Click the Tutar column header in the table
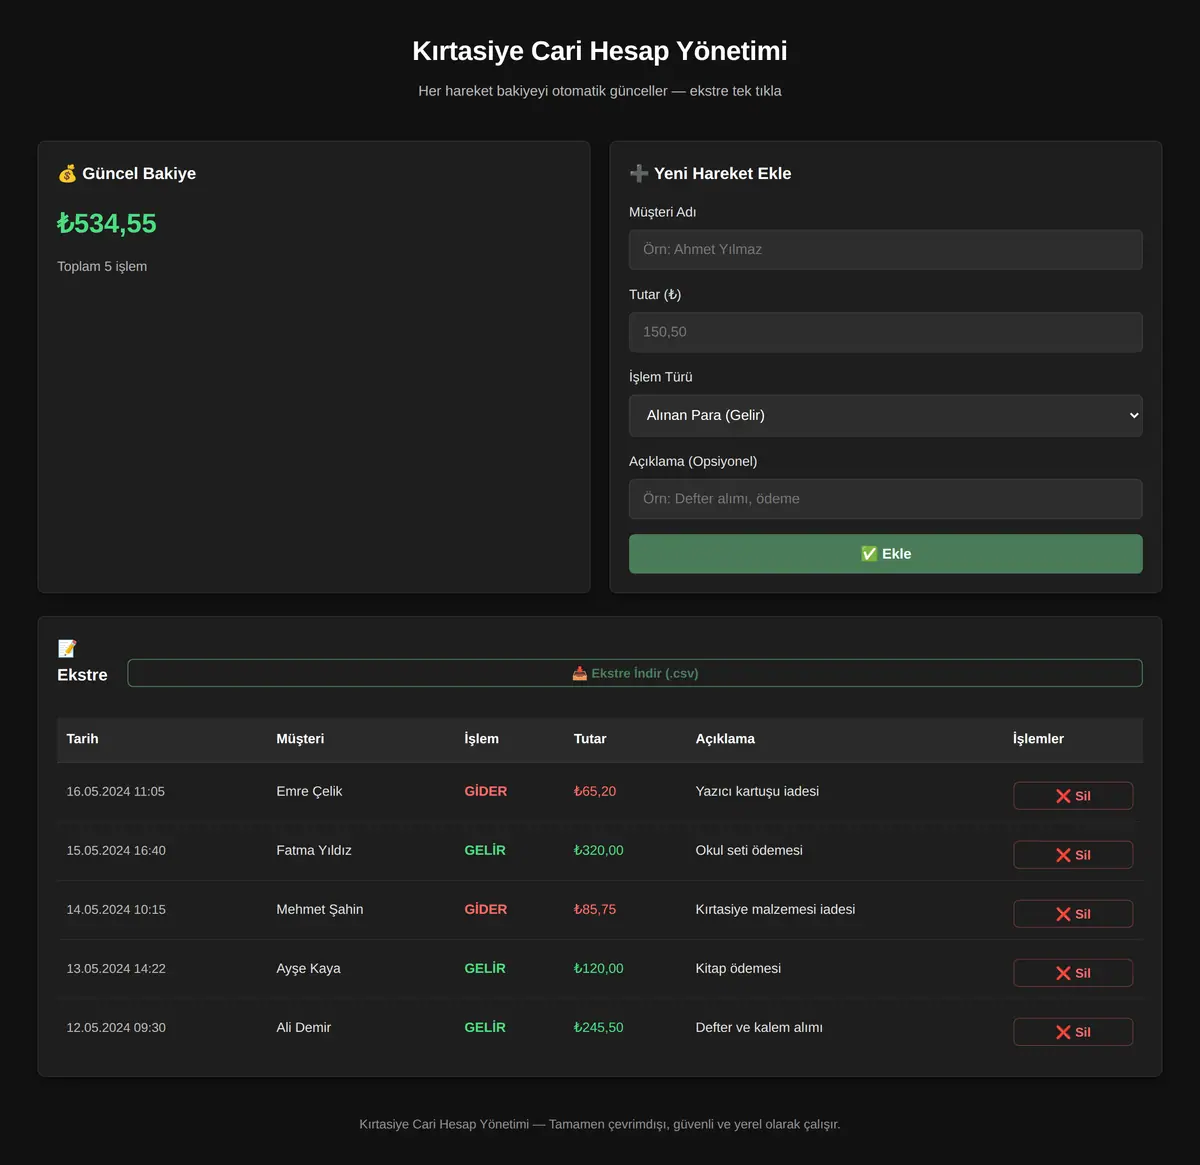This screenshot has width=1200, height=1165. pos(590,739)
